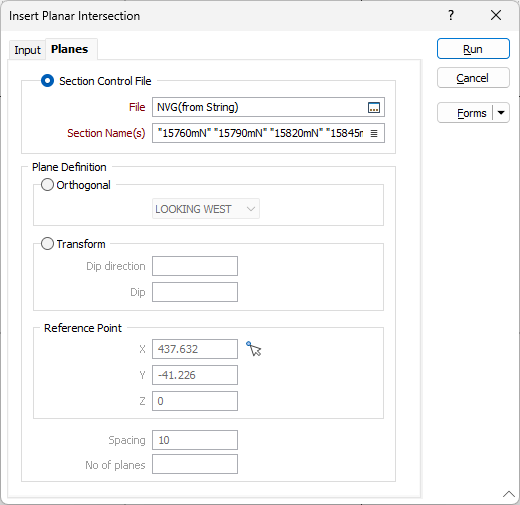Open the Section Name(s) list icon
The width and height of the screenshot is (520, 505).
pyautogui.click(x=374, y=133)
